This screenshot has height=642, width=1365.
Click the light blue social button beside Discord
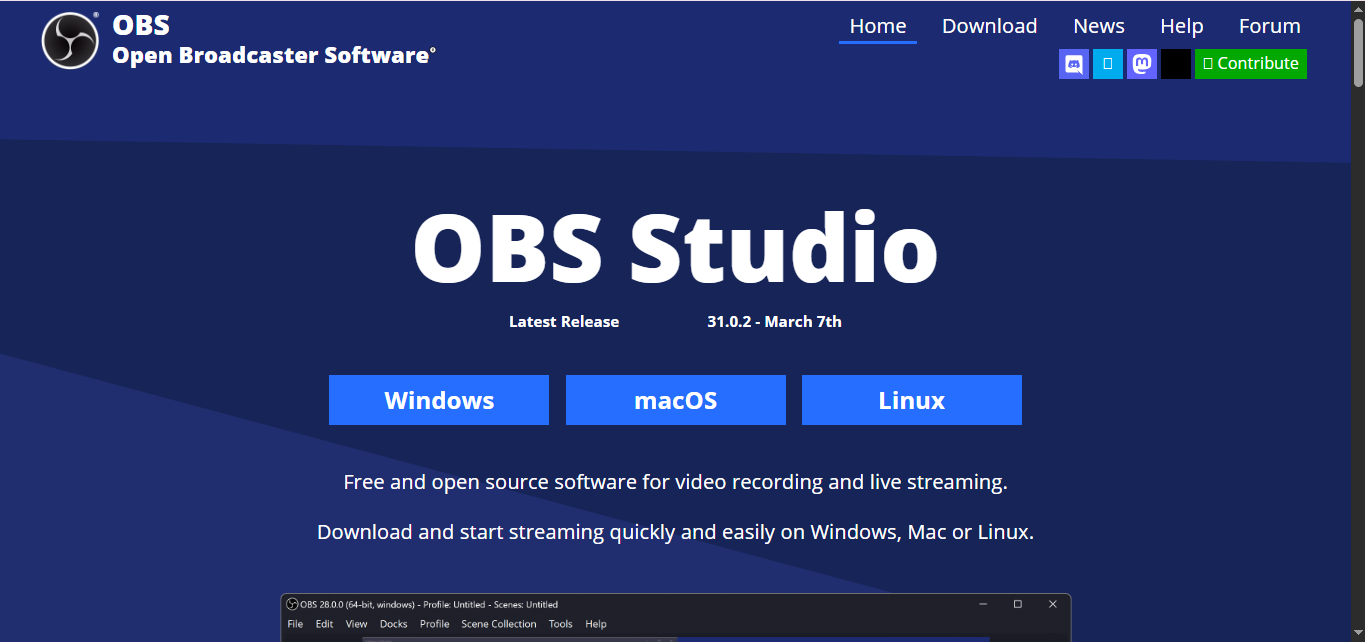(x=1108, y=64)
